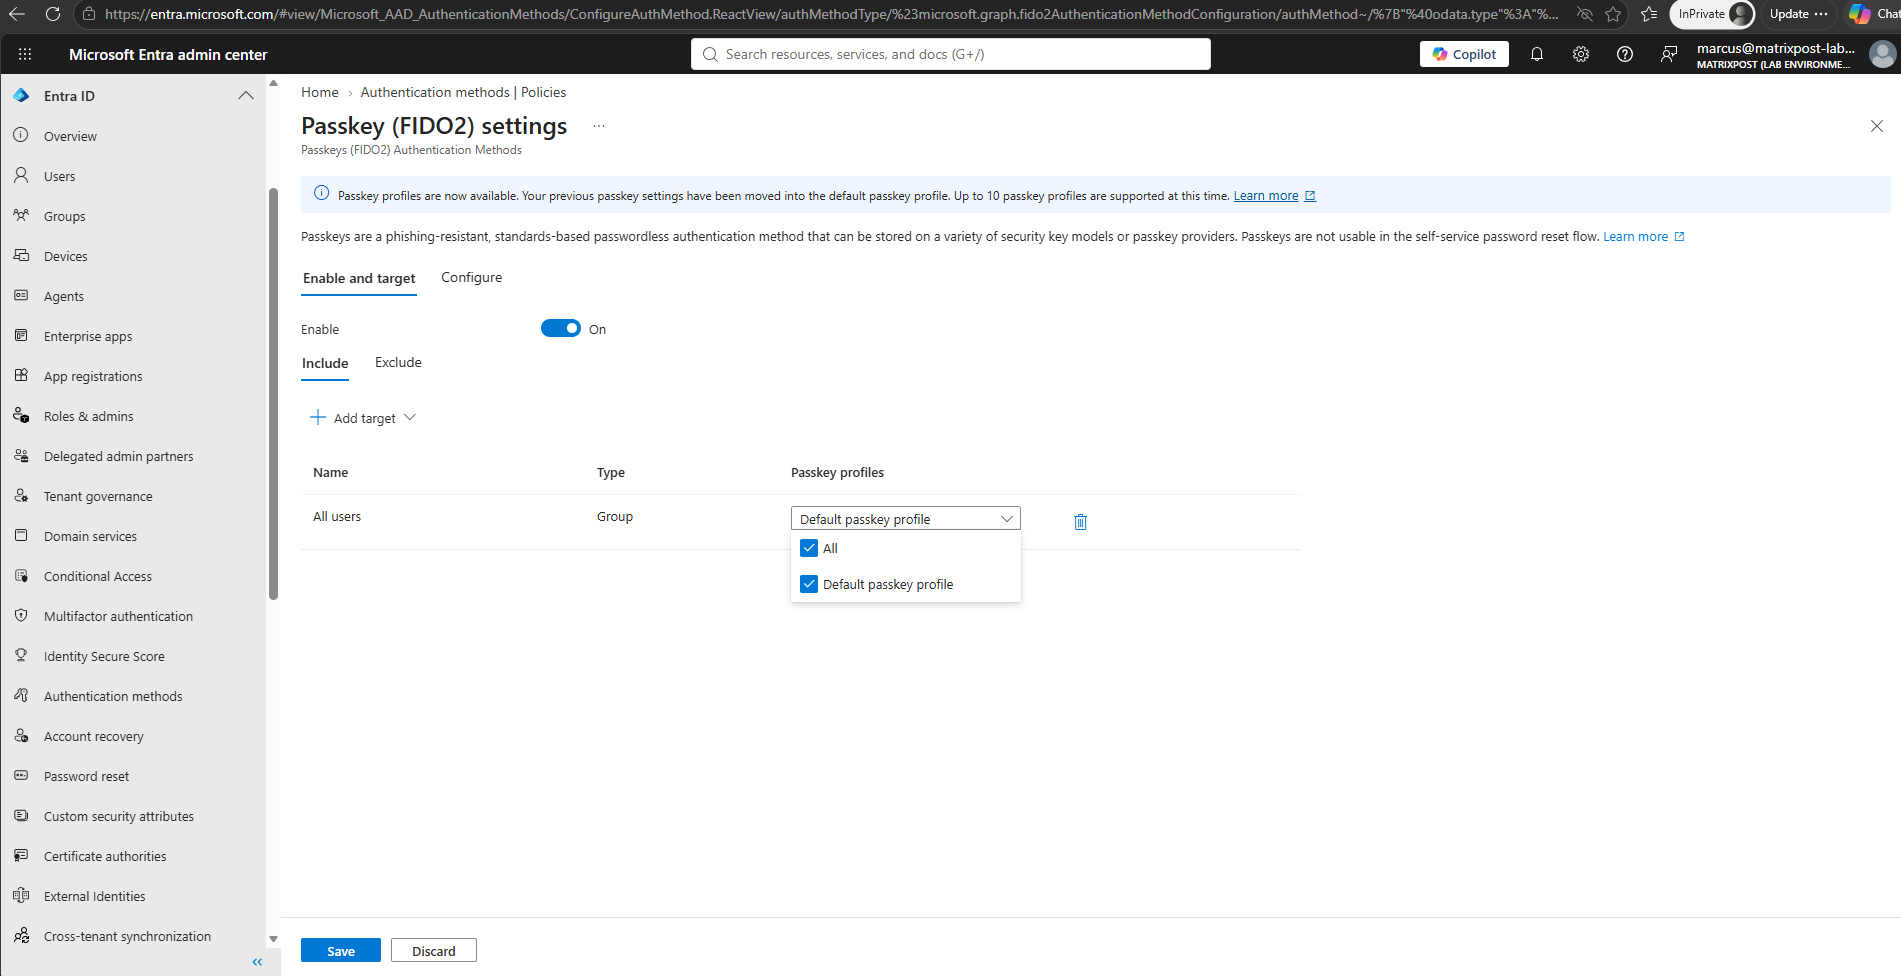Collapse the sidebar with the double chevron
This screenshot has width=1901, height=976.
coord(257,962)
